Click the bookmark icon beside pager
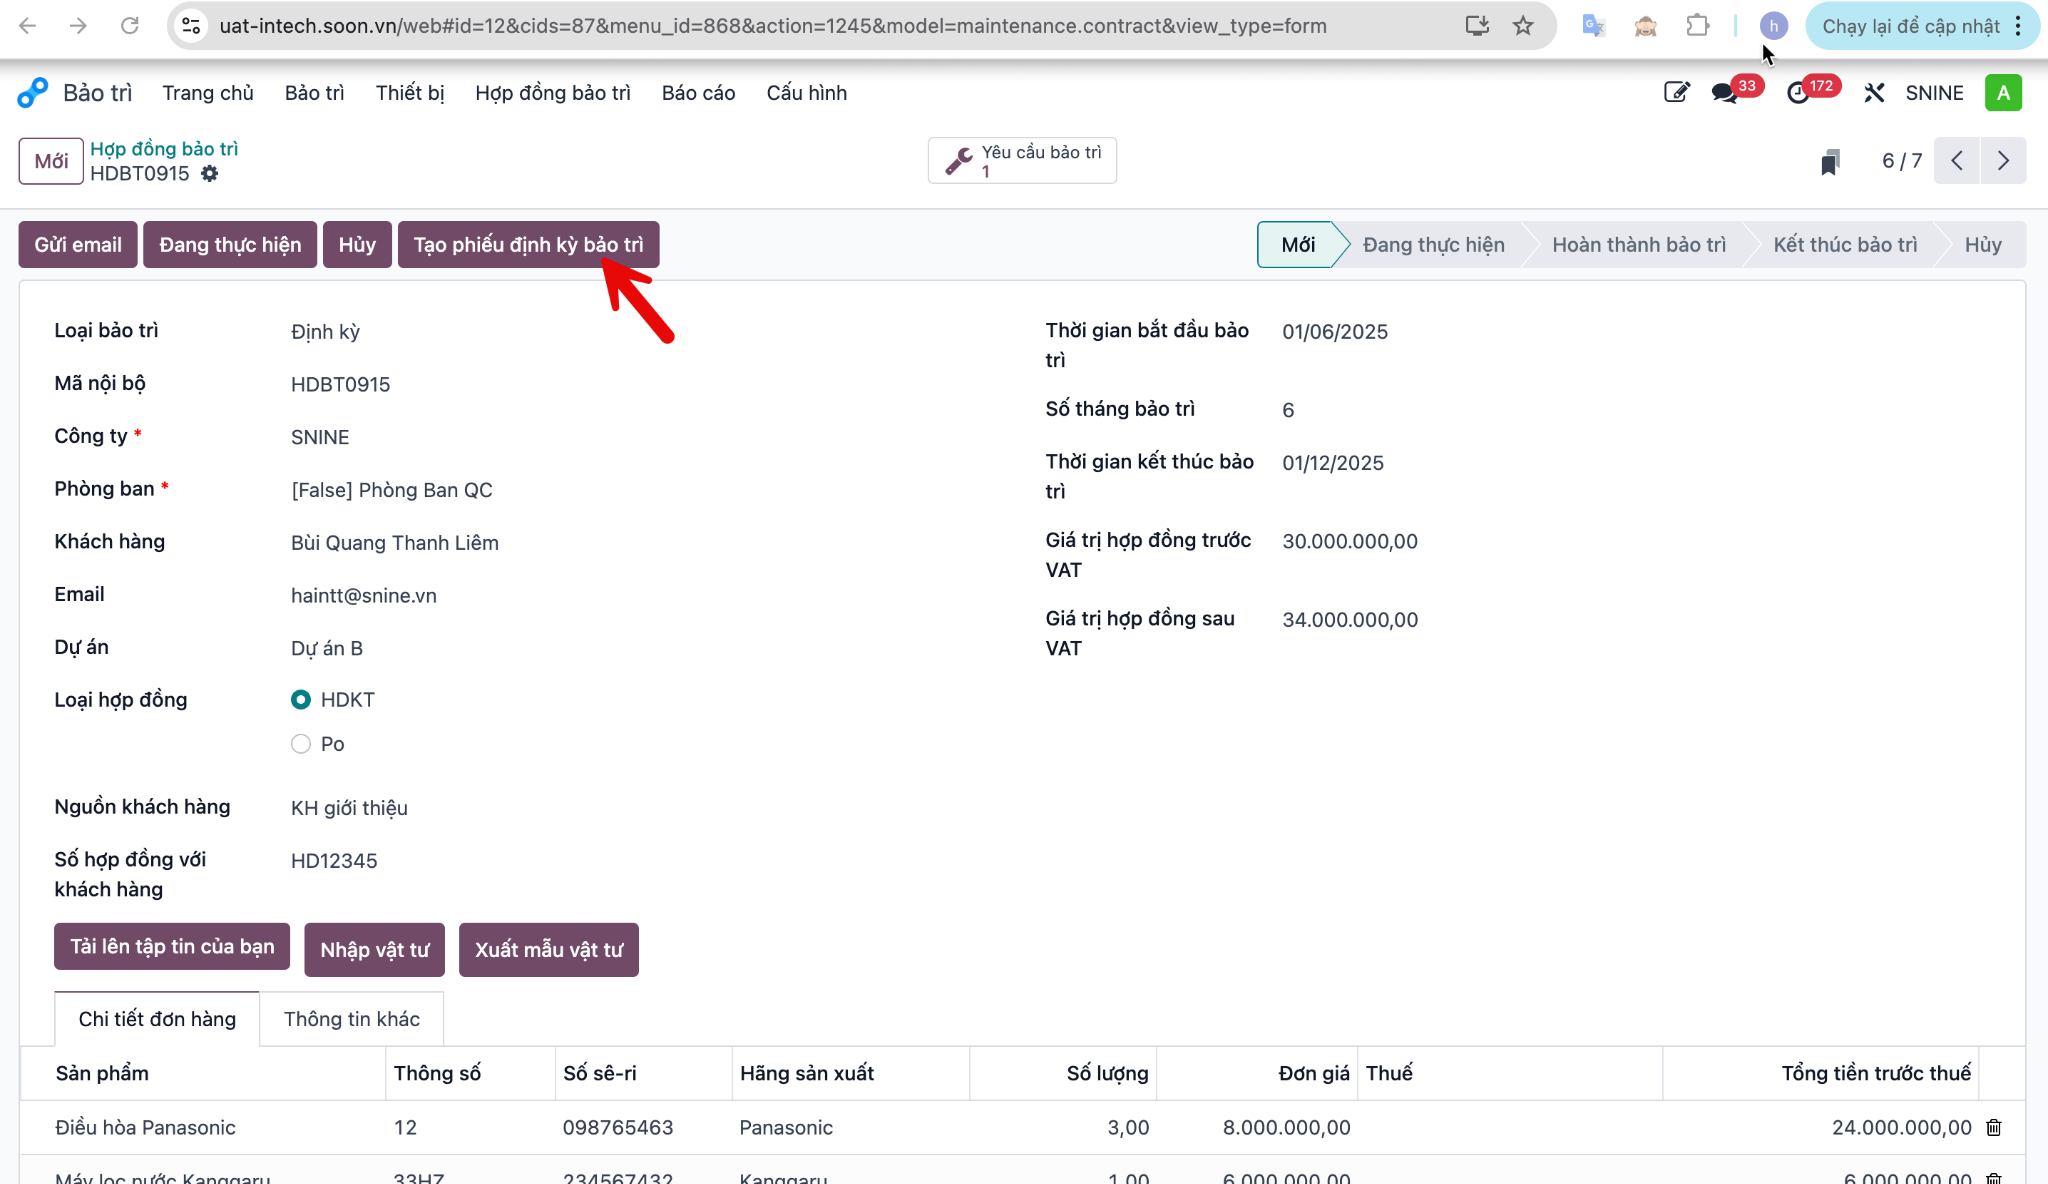This screenshot has height=1184, width=2048. (1830, 161)
